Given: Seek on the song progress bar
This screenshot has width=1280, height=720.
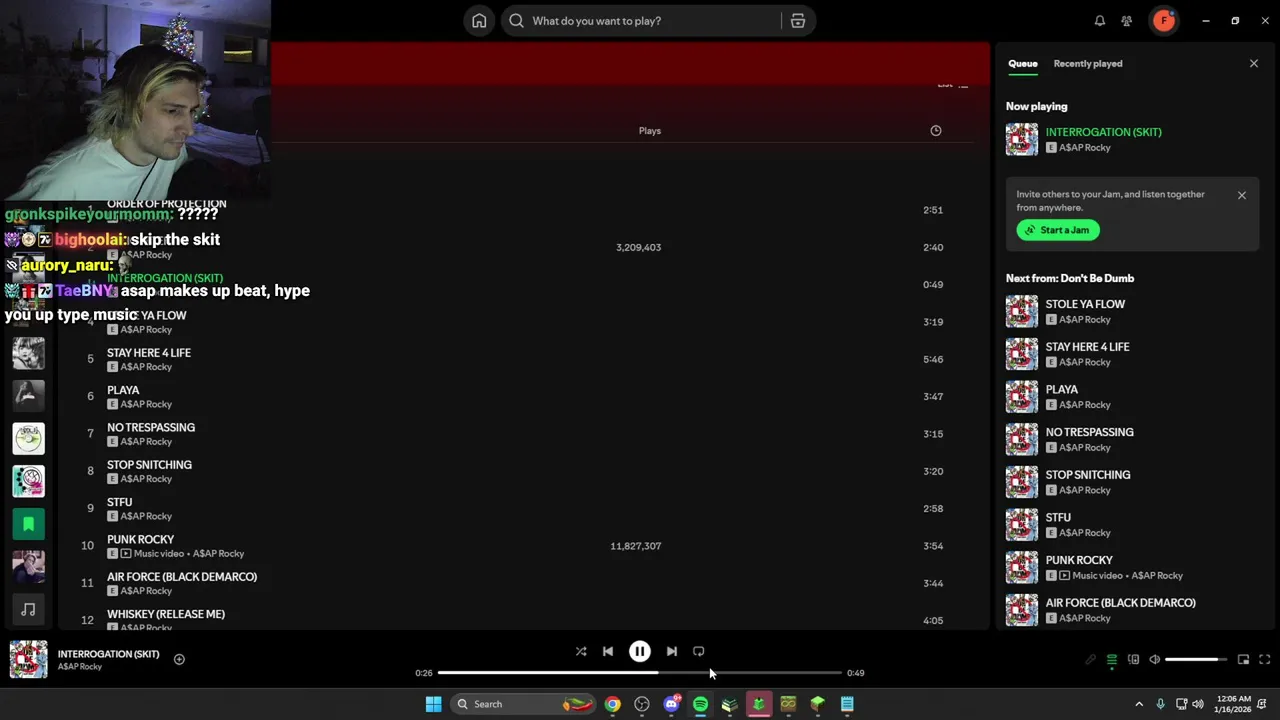Looking at the screenshot, I should click(640, 673).
